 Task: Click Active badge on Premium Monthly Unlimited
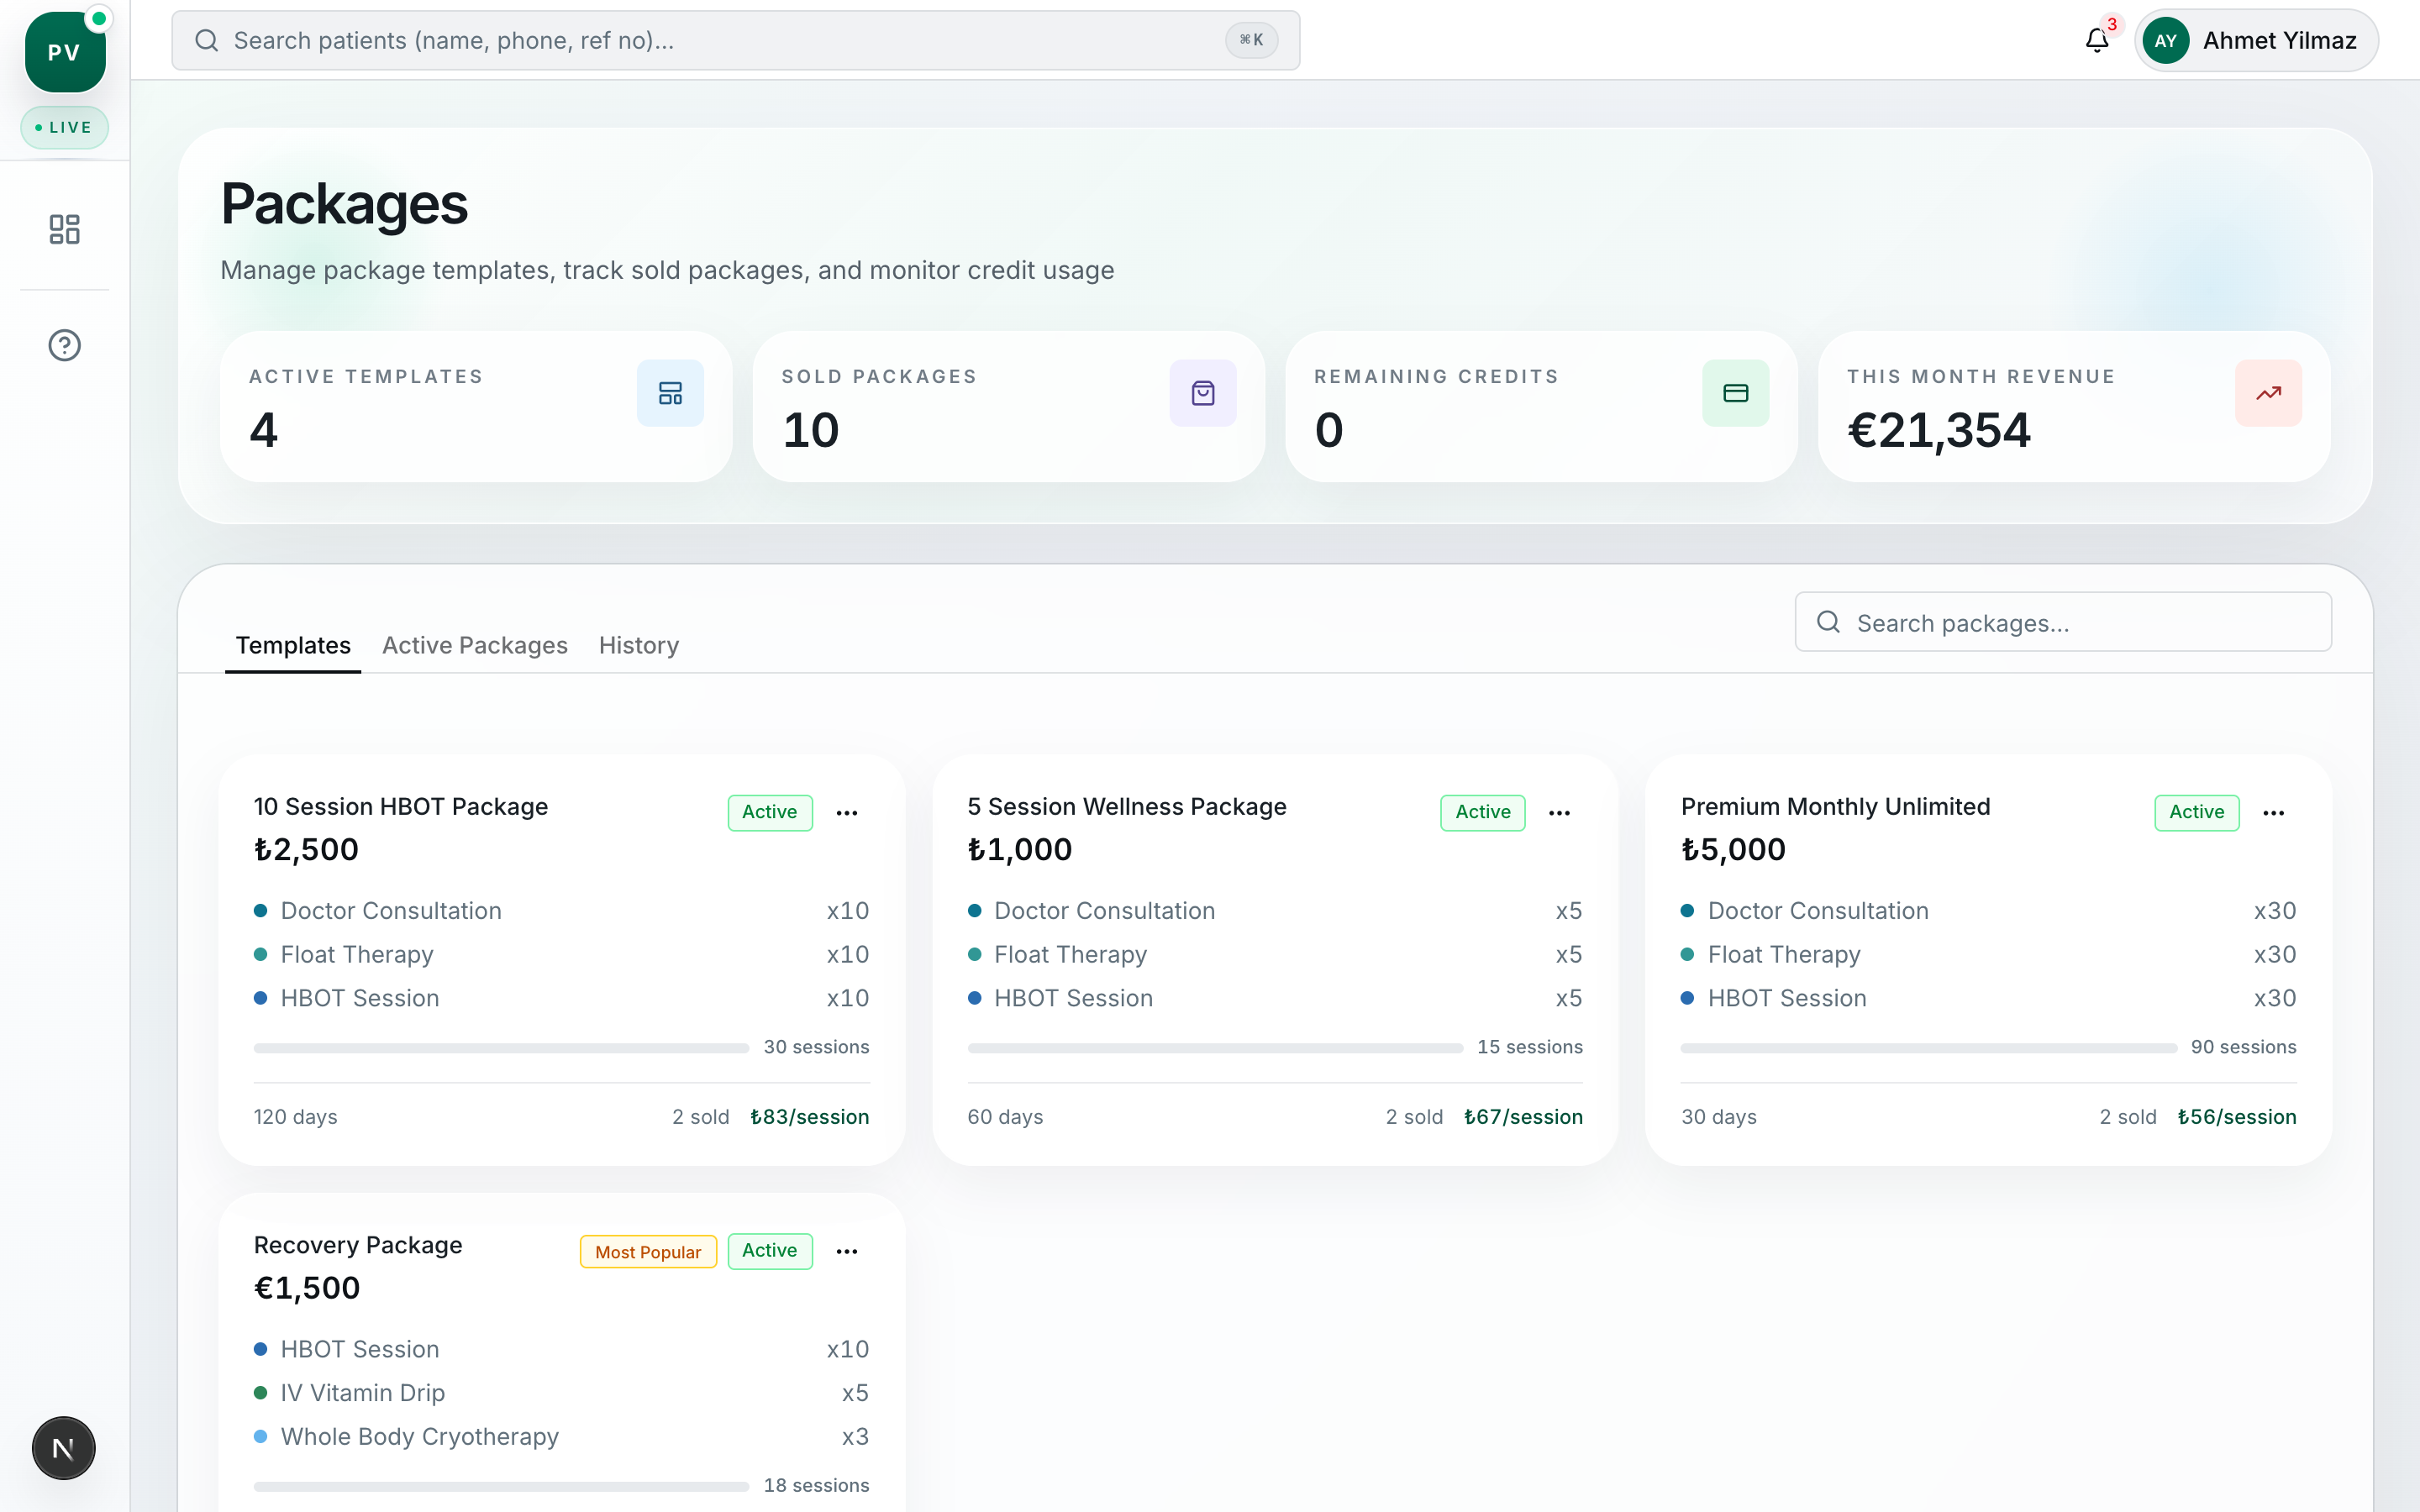point(2196,812)
